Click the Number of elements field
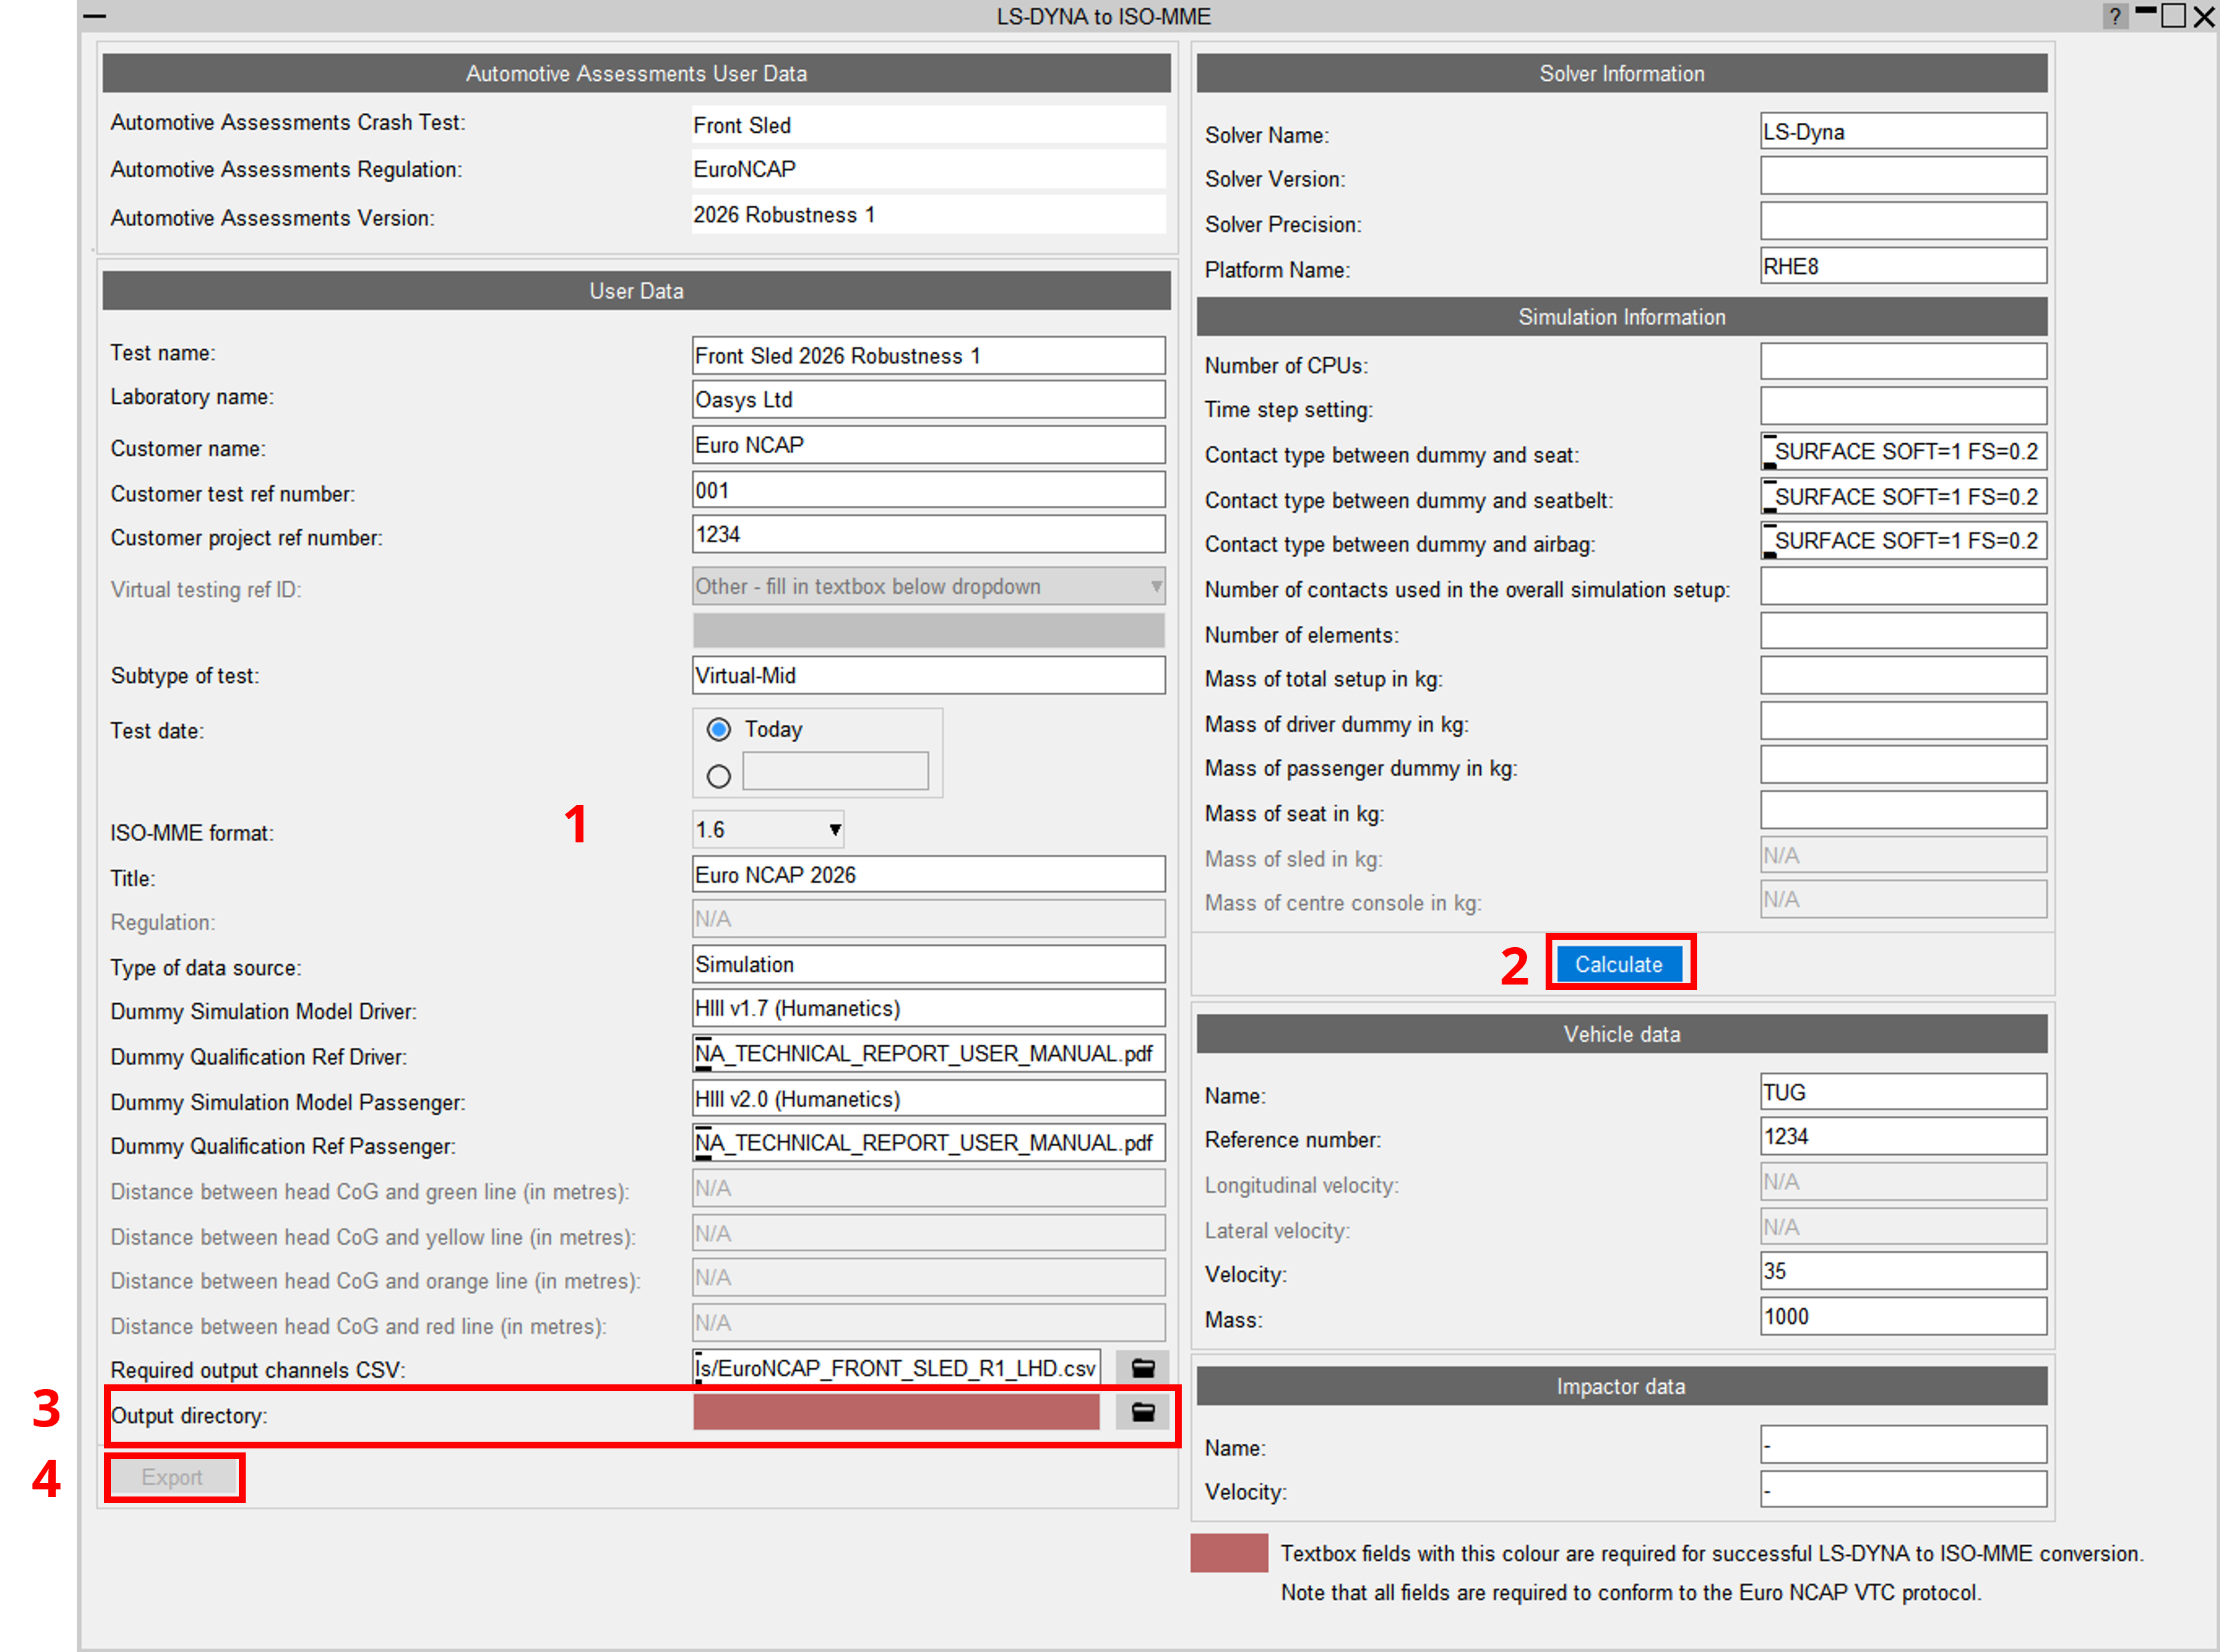This screenshot has width=2220, height=1652. click(1904, 631)
